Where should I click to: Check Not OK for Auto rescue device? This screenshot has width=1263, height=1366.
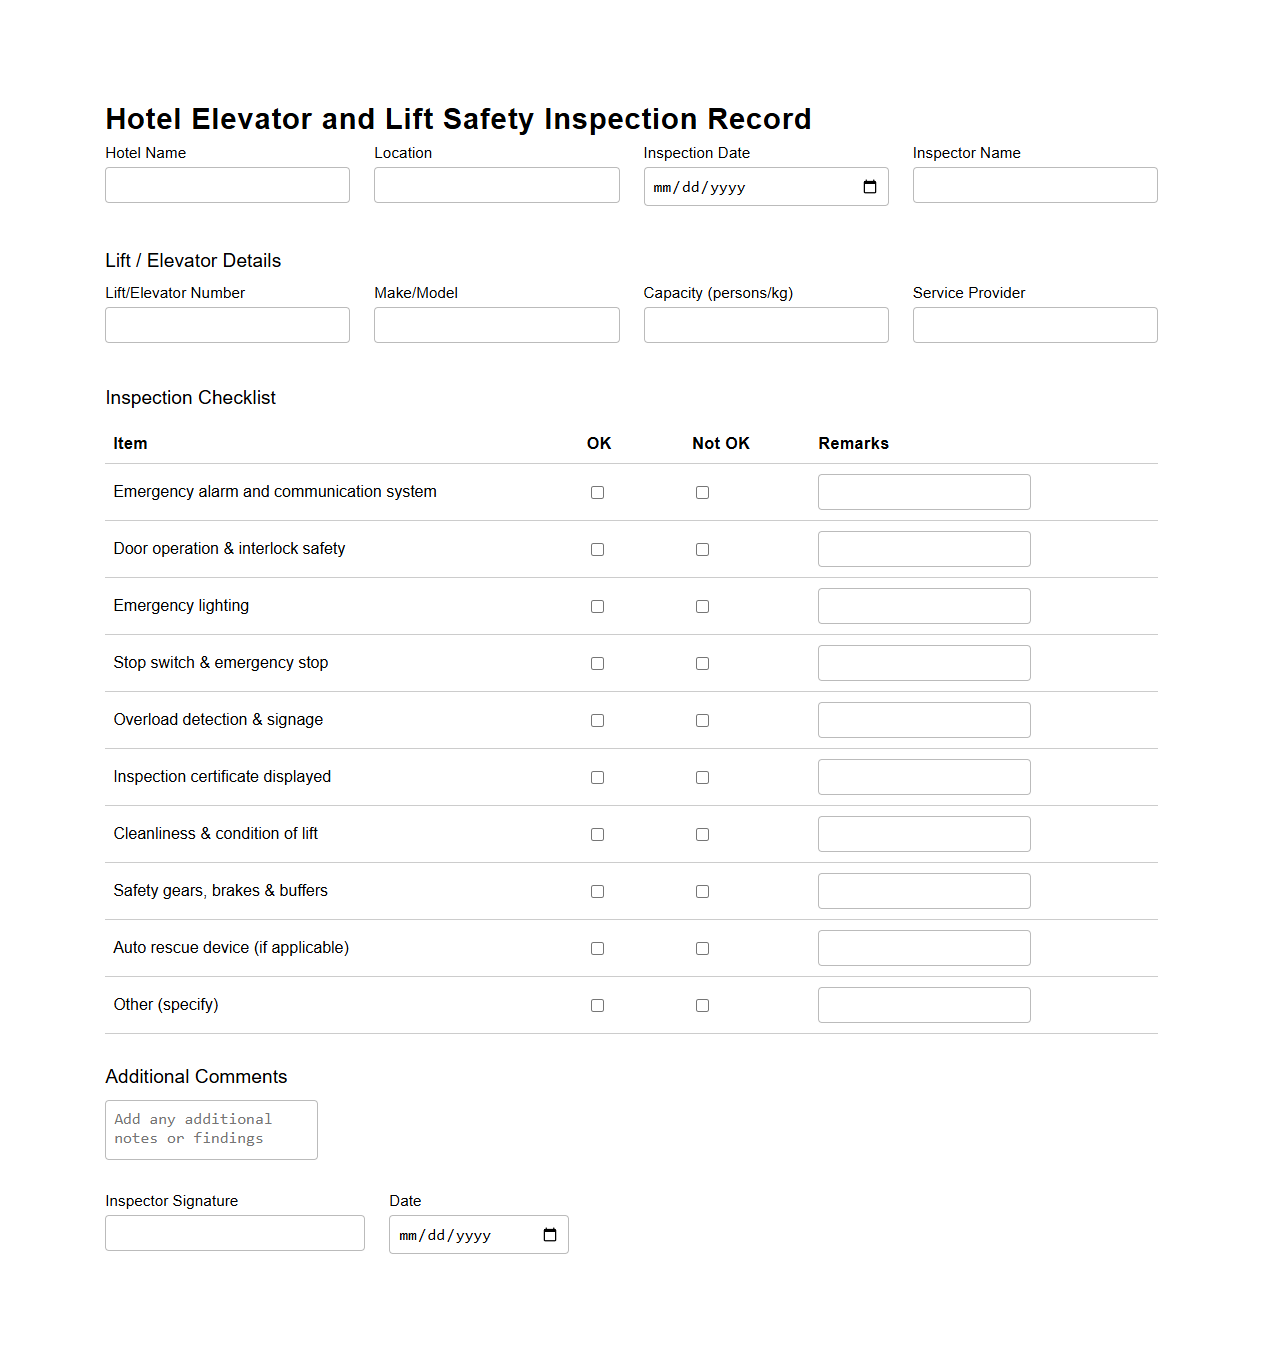click(x=702, y=948)
